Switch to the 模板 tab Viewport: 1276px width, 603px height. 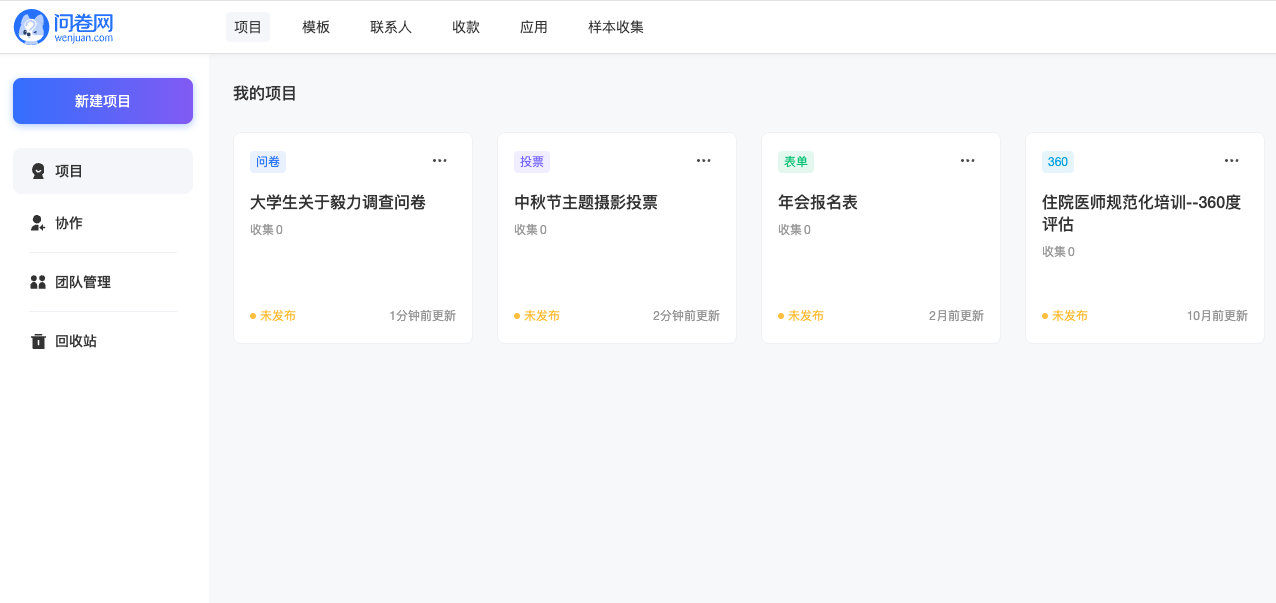(x=316, y=27)
